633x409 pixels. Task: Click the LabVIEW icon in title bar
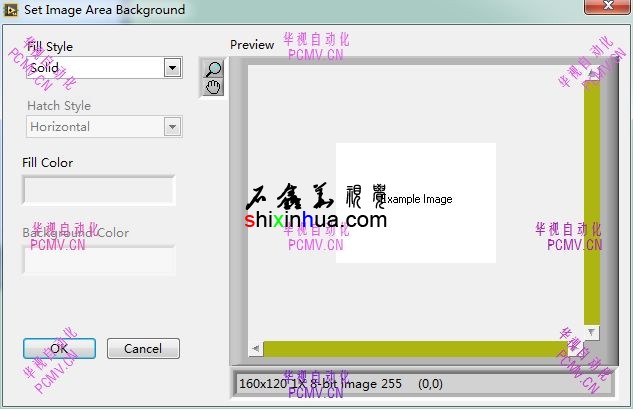[x=11, y=10]
